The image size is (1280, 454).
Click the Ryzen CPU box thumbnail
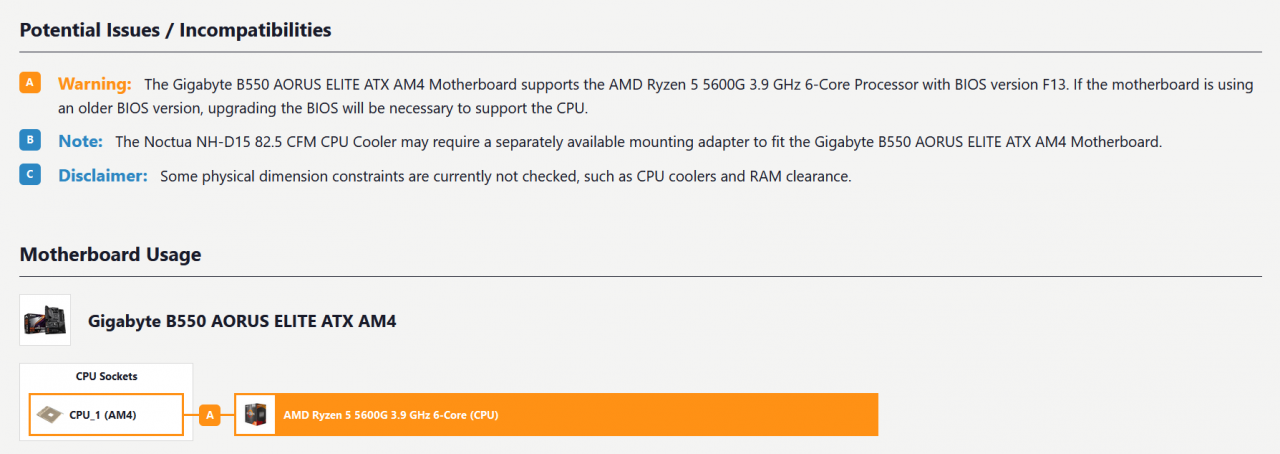coord(255,414)
